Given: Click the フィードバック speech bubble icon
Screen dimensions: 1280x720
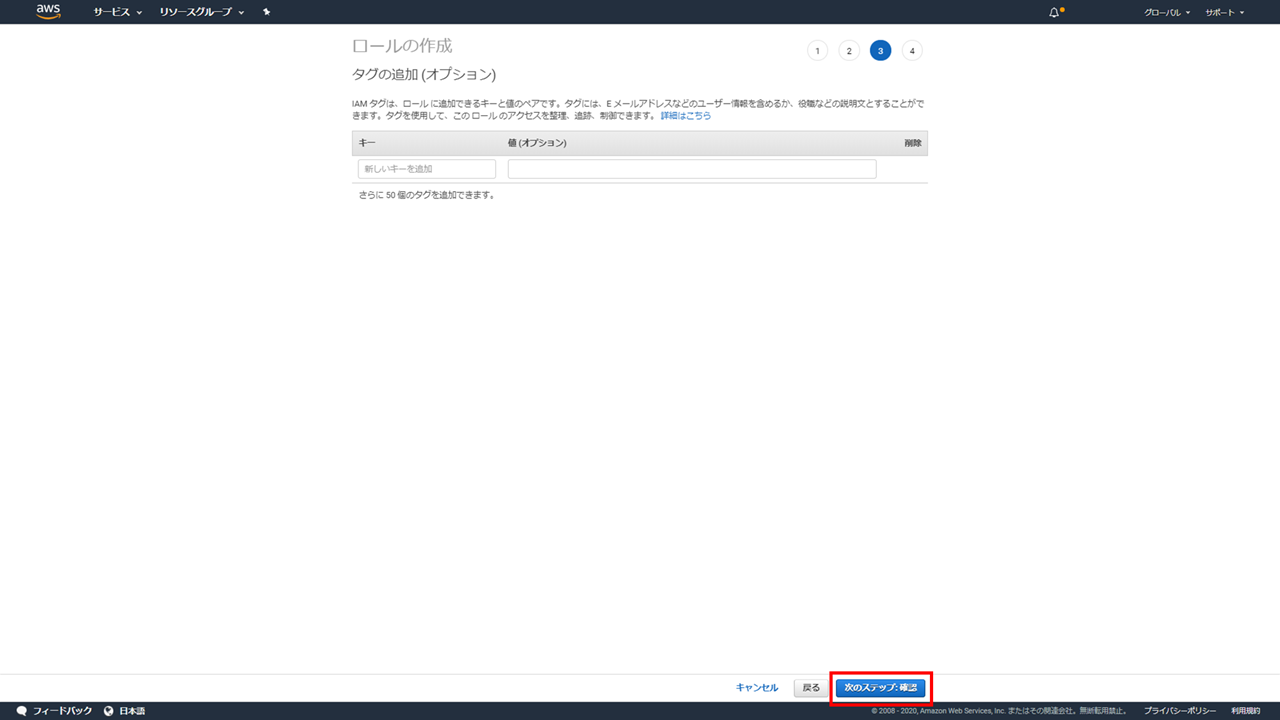Looking at the screenshot, I should click(x=22, y=711).
